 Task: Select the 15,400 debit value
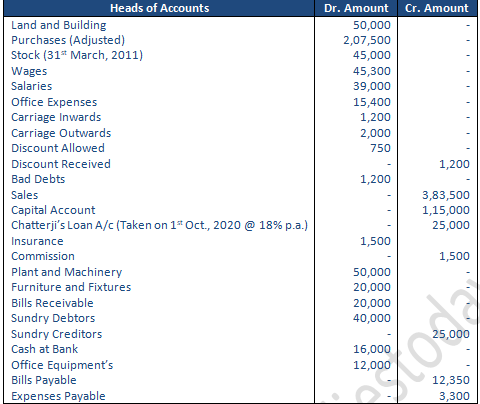(372, 102)
